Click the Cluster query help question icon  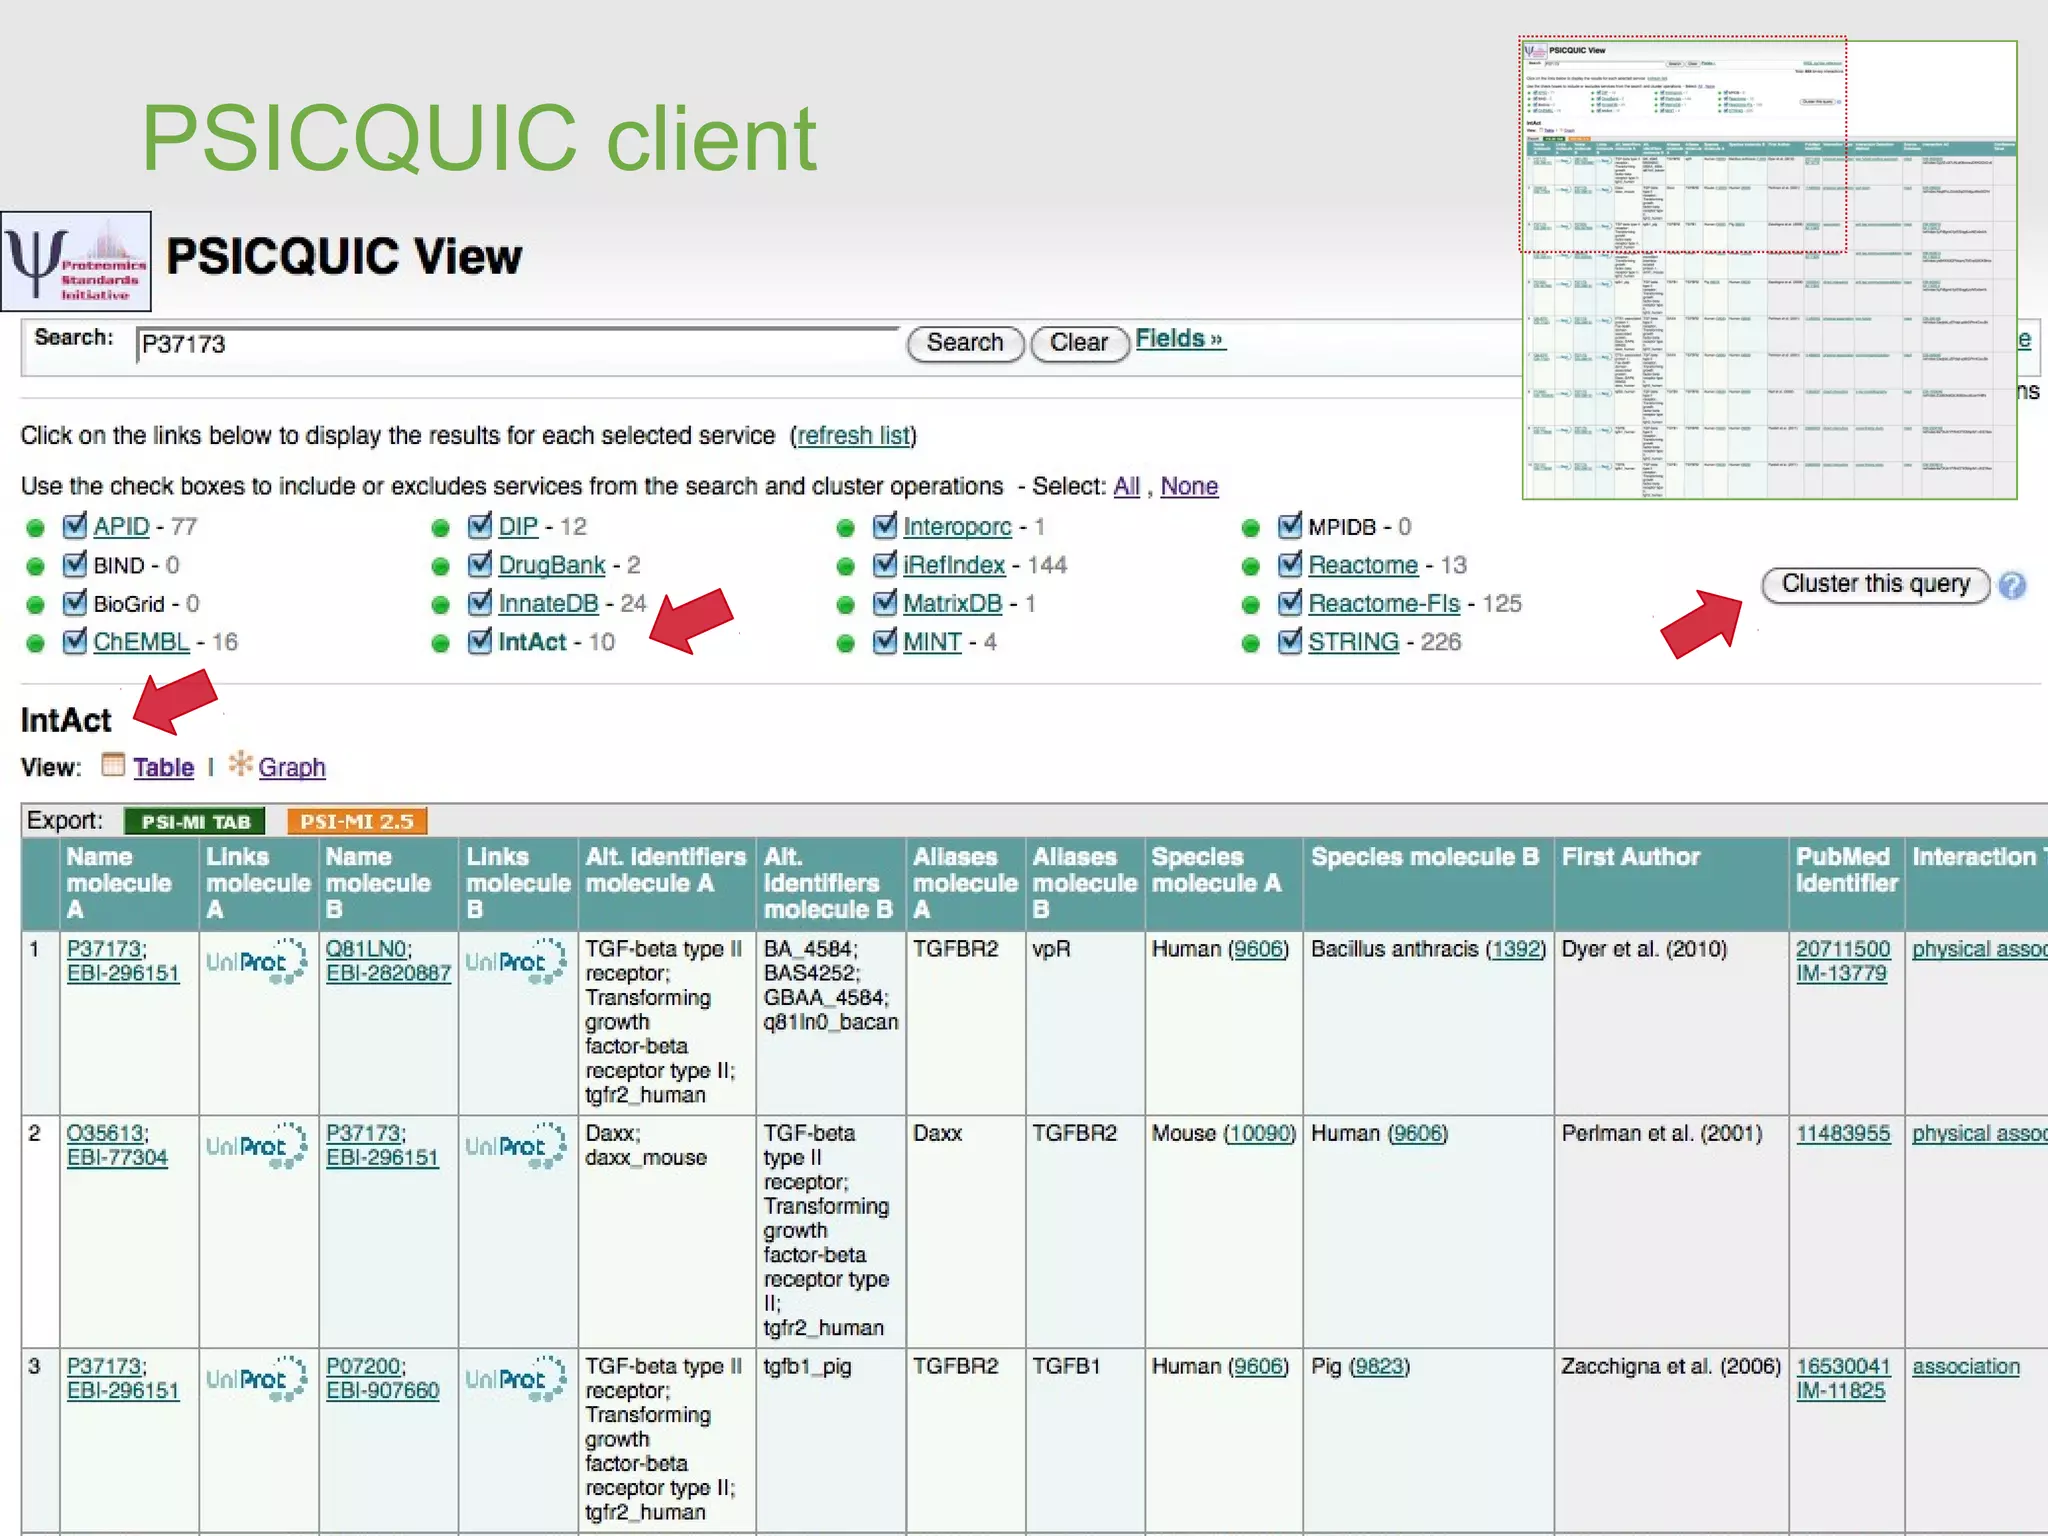(x=2012, y=585)
